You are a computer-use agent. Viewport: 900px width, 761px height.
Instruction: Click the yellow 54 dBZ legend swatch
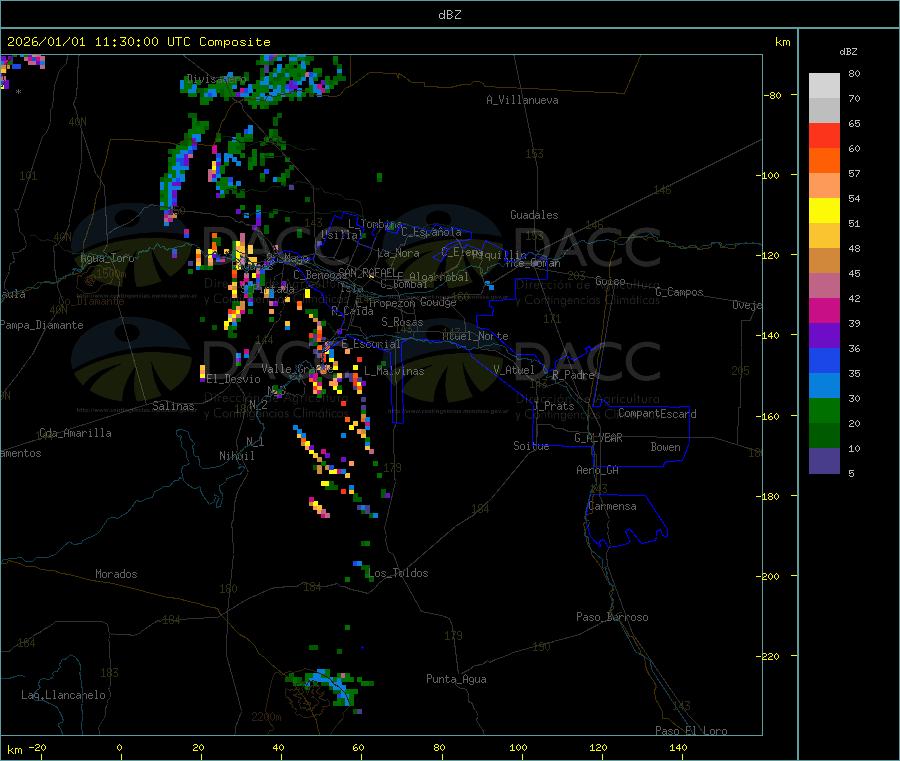pyautogui.click(x=824, y=211)
